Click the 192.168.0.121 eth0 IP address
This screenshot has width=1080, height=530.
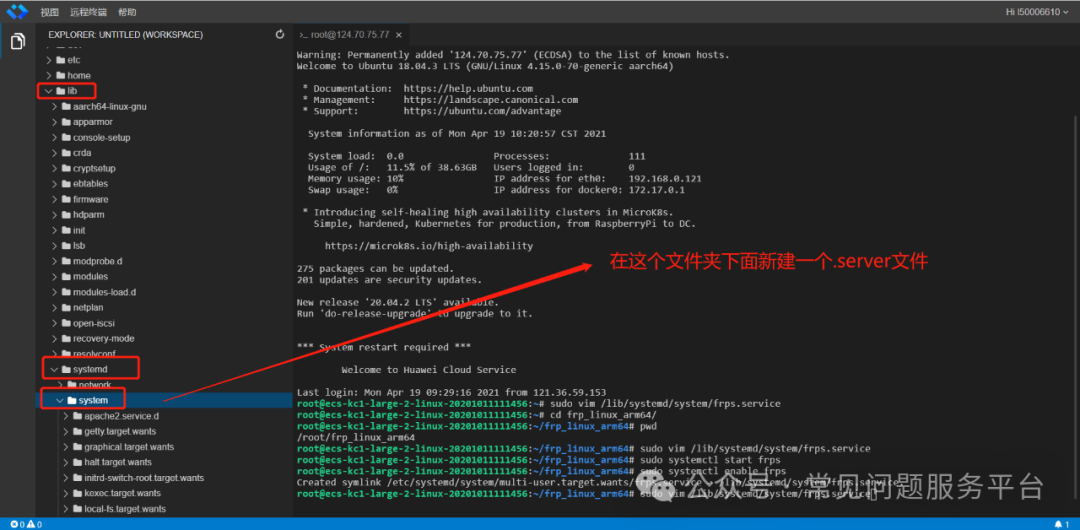(x=665, y=179)
